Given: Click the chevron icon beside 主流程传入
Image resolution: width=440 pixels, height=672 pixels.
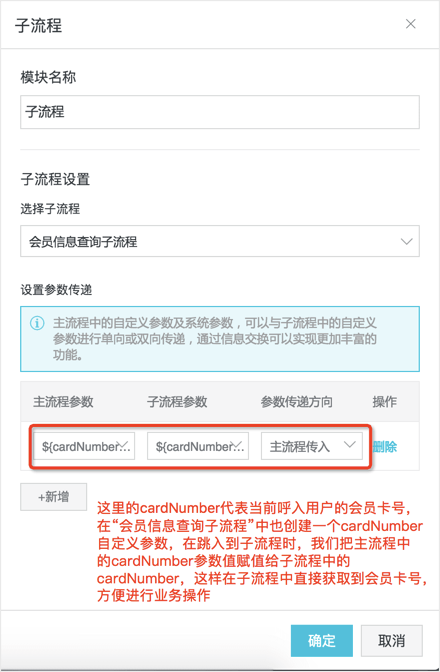Looking at the screenshot, I should point(350,445).
